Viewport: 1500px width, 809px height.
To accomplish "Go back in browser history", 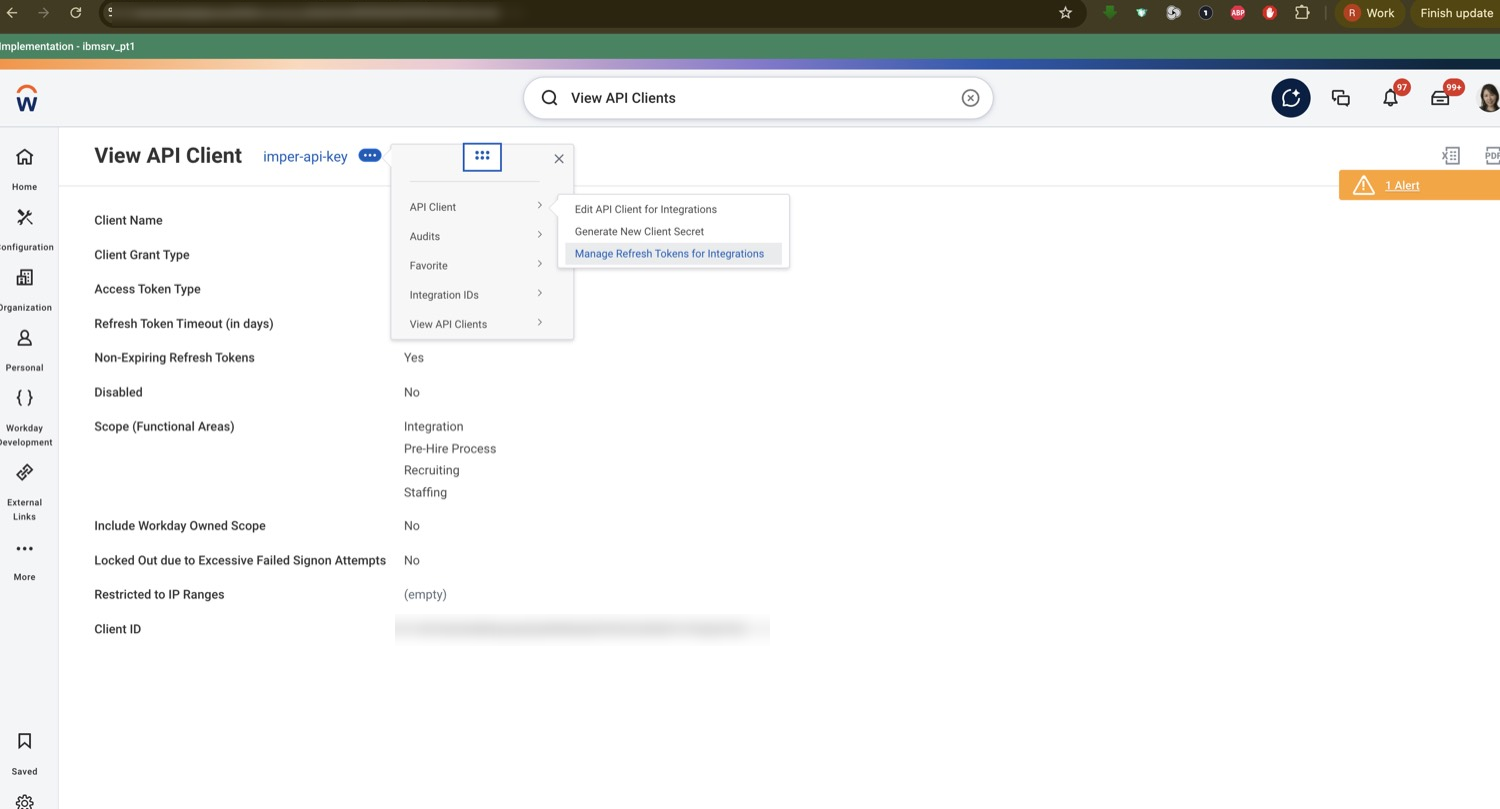I will tap(12, 13).
